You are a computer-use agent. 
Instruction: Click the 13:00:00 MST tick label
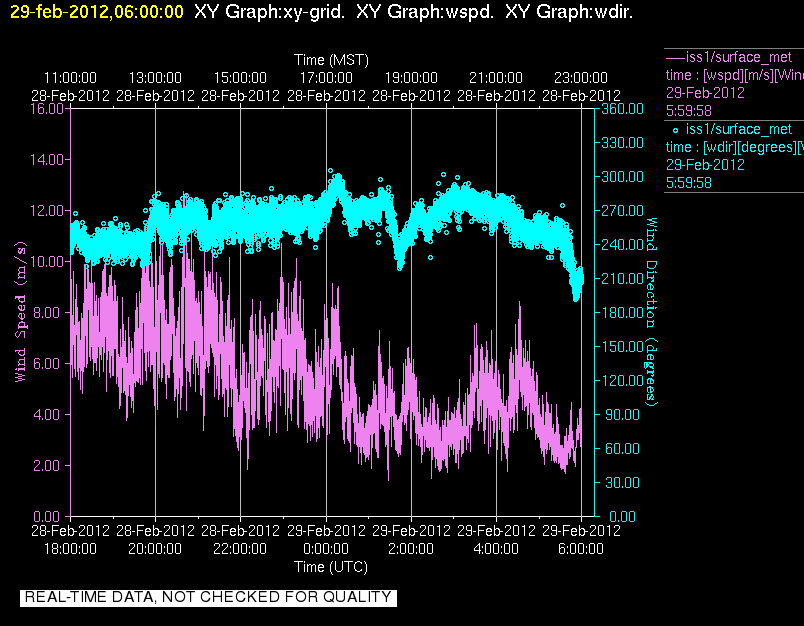(x=155, y=78)
